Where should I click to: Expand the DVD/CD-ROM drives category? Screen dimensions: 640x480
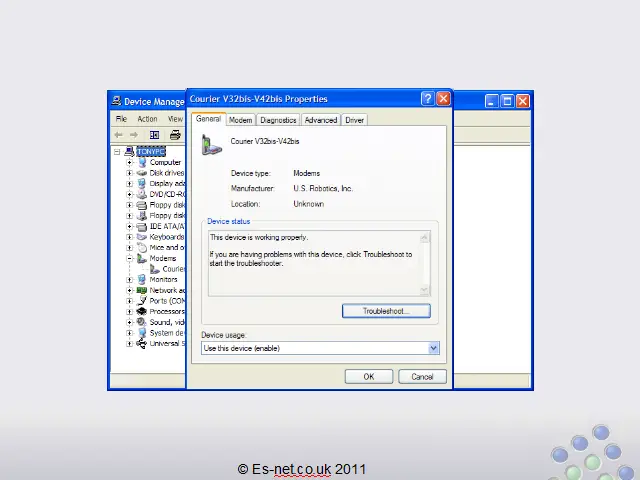pyautogui.click(x=129, y=194)
